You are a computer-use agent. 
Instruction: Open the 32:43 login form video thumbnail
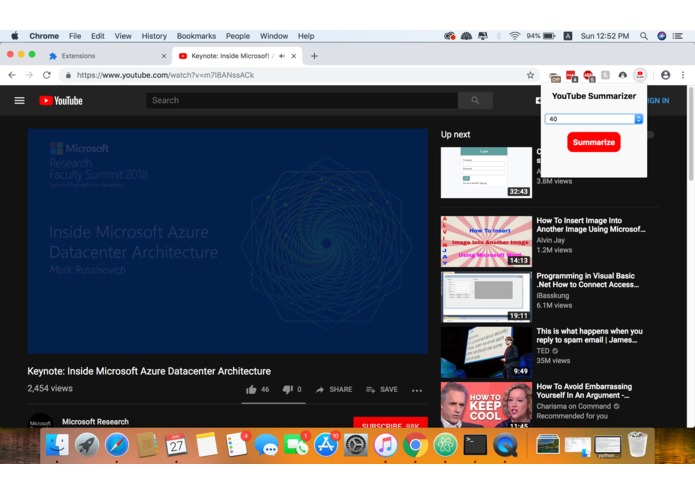point(486,172)
